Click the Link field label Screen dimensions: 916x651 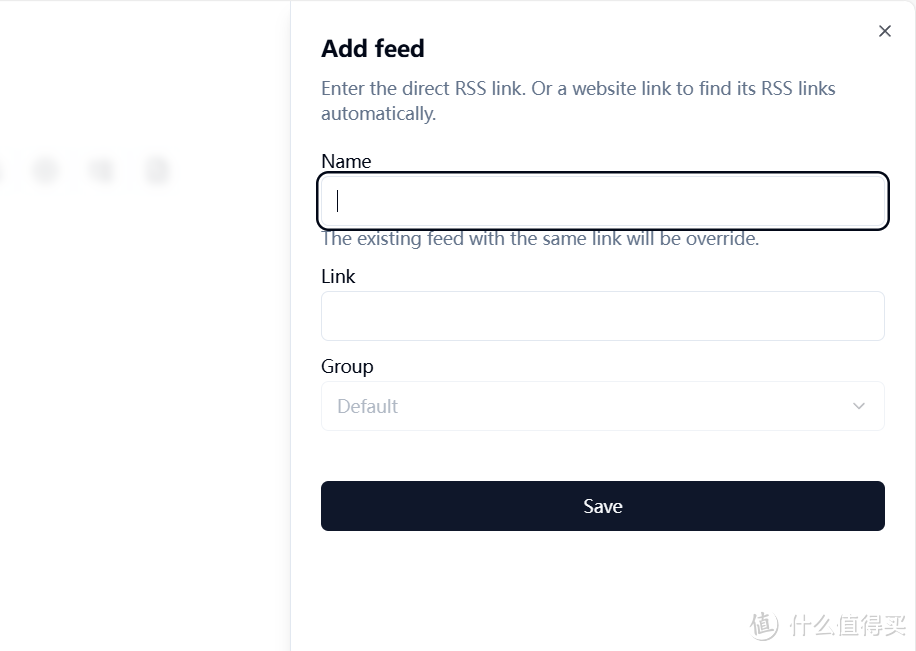[338, 276]
